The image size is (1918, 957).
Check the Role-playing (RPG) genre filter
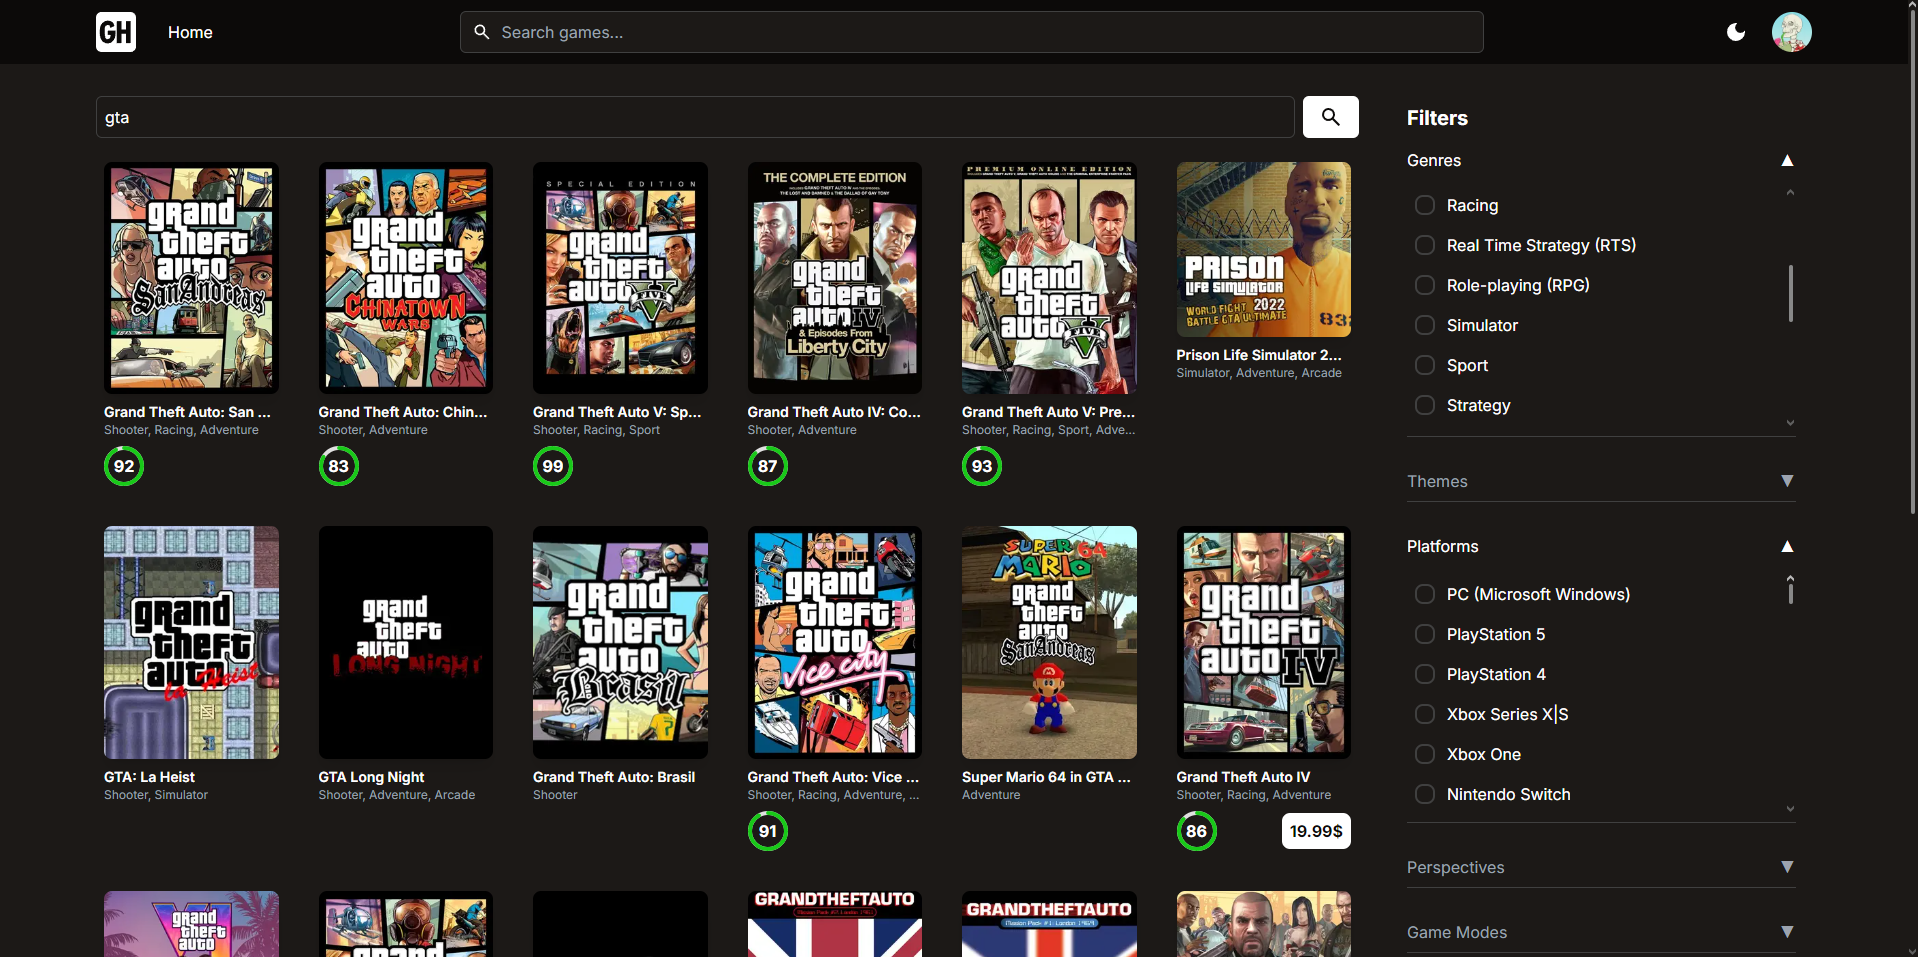click(1424, 285)
